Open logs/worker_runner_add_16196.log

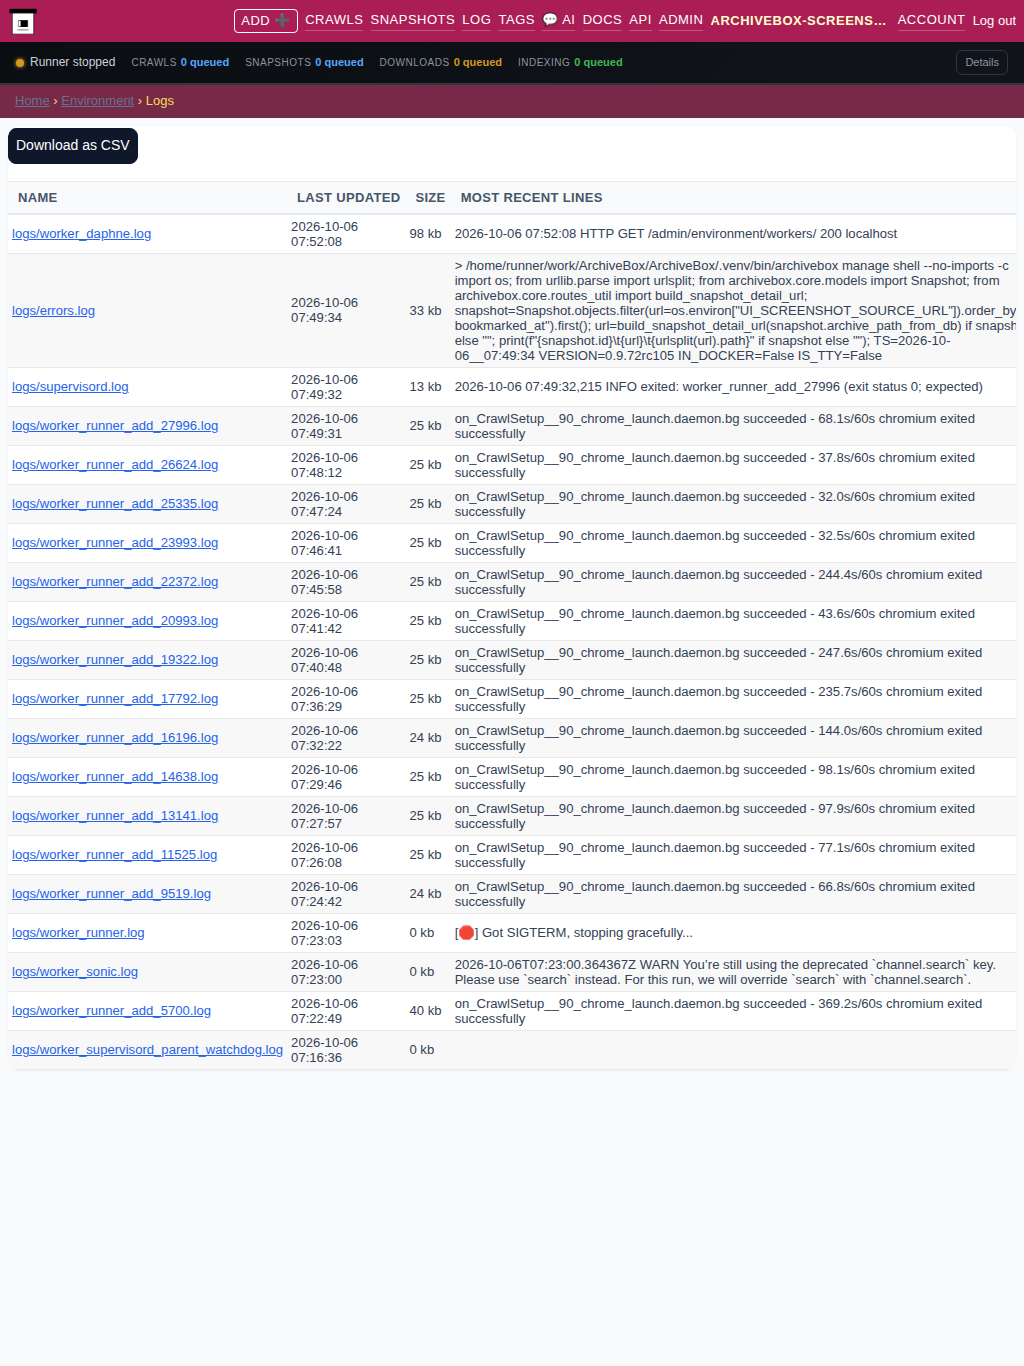click(115, 738)
